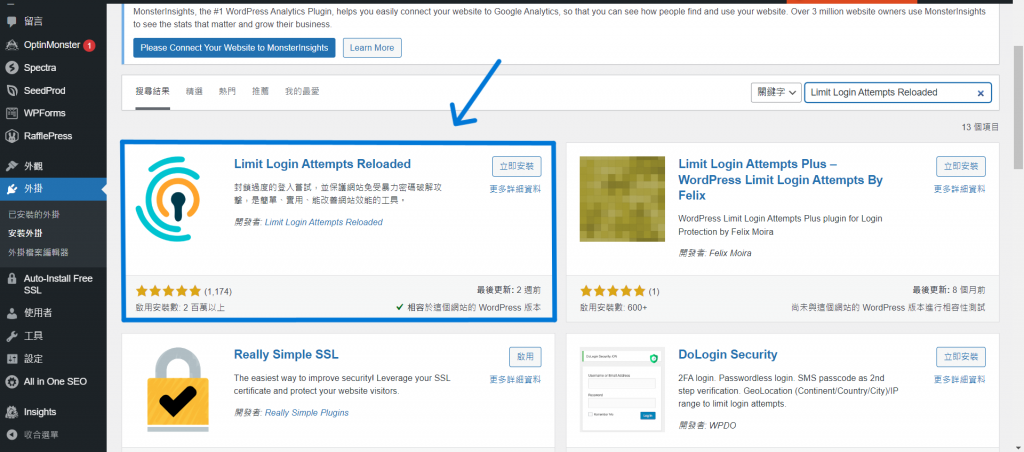The image size is (1024, 452).
Task: Switch to the 搜尋結果 tab
Action: pyautogui.click(x=153, y=92)
